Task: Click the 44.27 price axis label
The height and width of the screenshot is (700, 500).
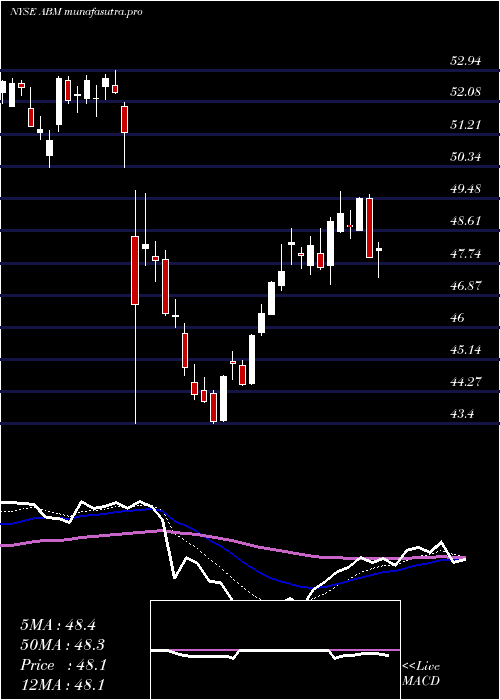Action: coord(465,382)
